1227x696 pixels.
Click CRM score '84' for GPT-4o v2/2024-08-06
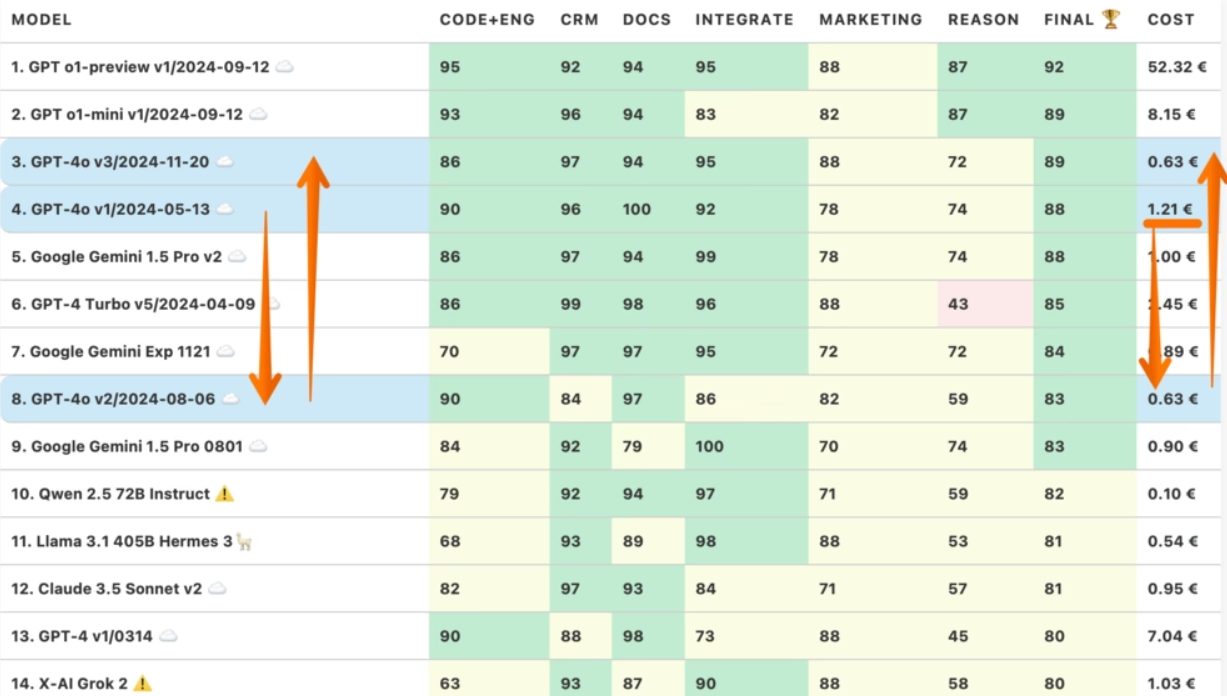[x=570, y=399]
